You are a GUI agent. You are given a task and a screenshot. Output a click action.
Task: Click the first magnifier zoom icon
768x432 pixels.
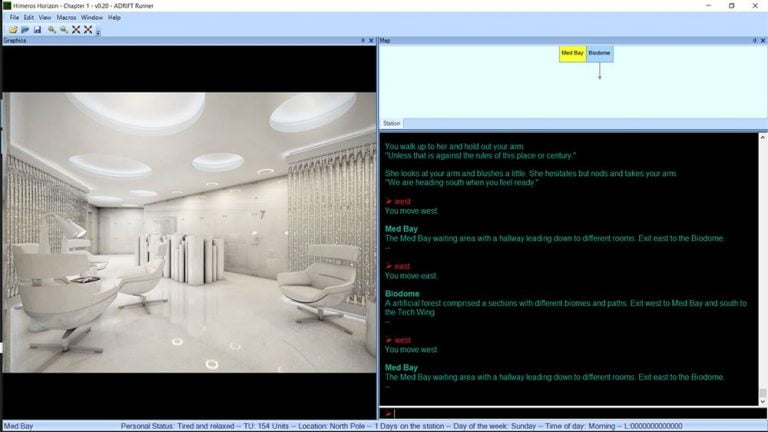[x=52, y=30]
